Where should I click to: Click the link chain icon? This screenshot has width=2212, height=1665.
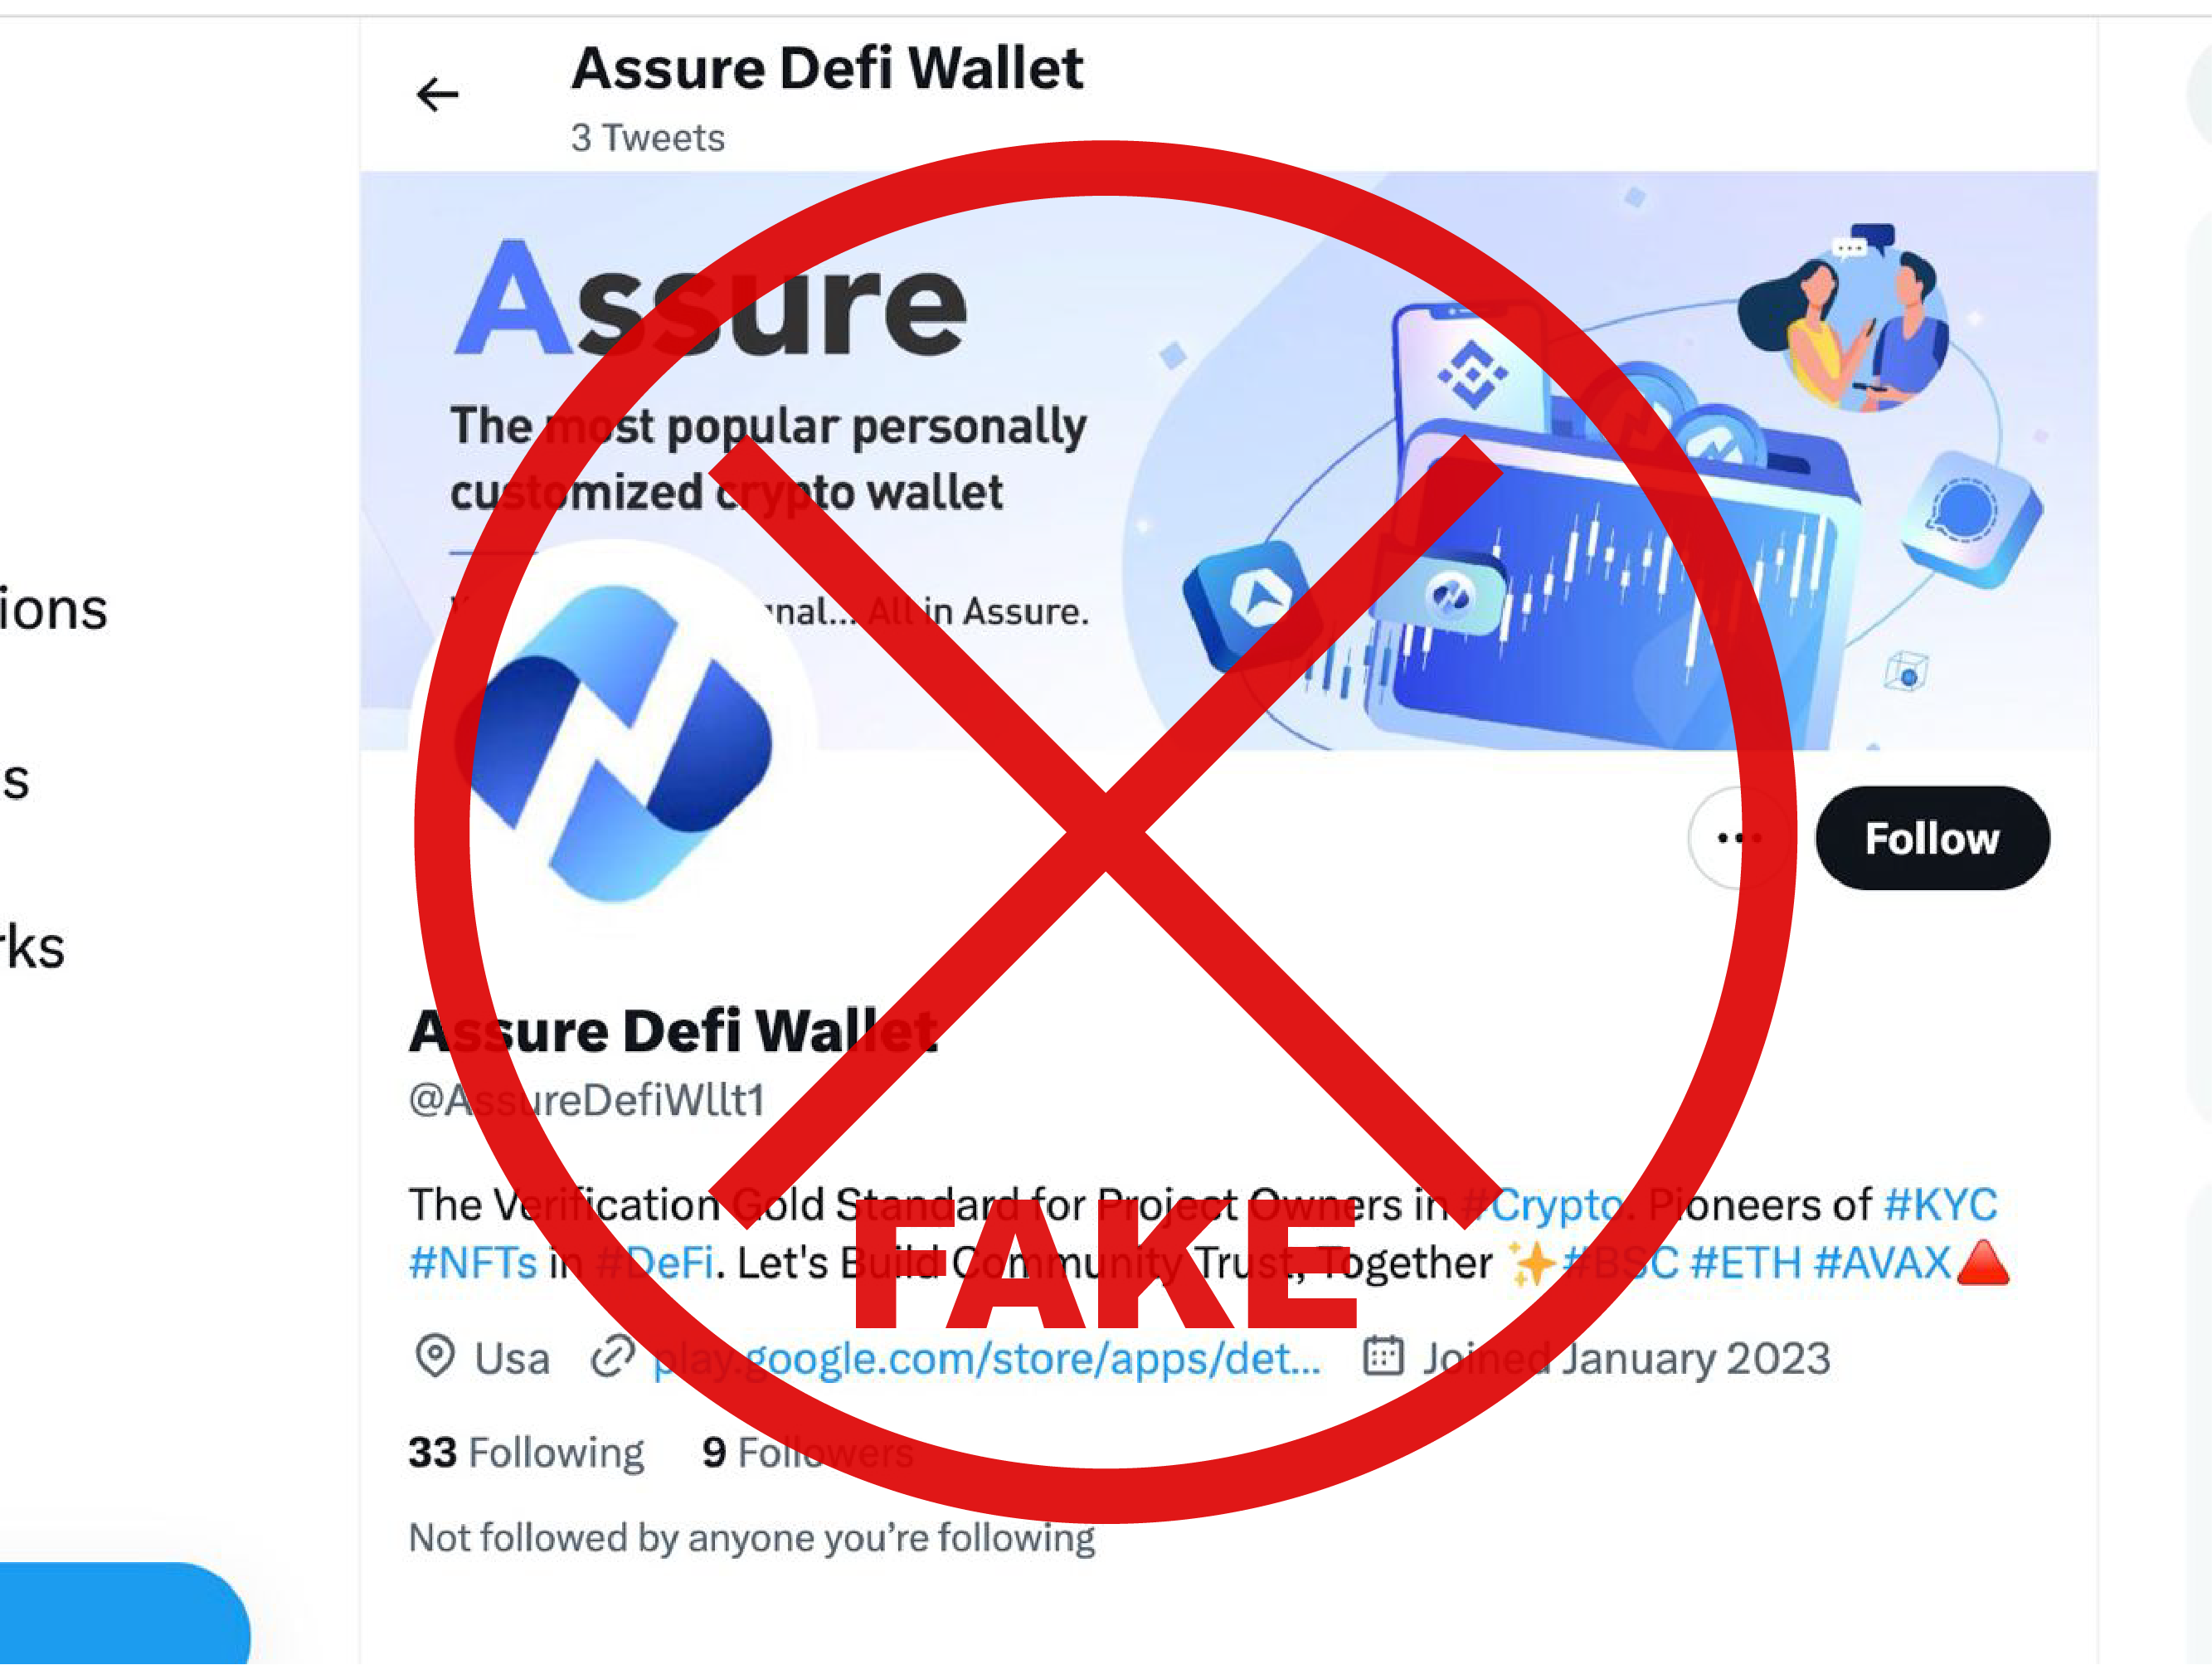[613, 1357]
